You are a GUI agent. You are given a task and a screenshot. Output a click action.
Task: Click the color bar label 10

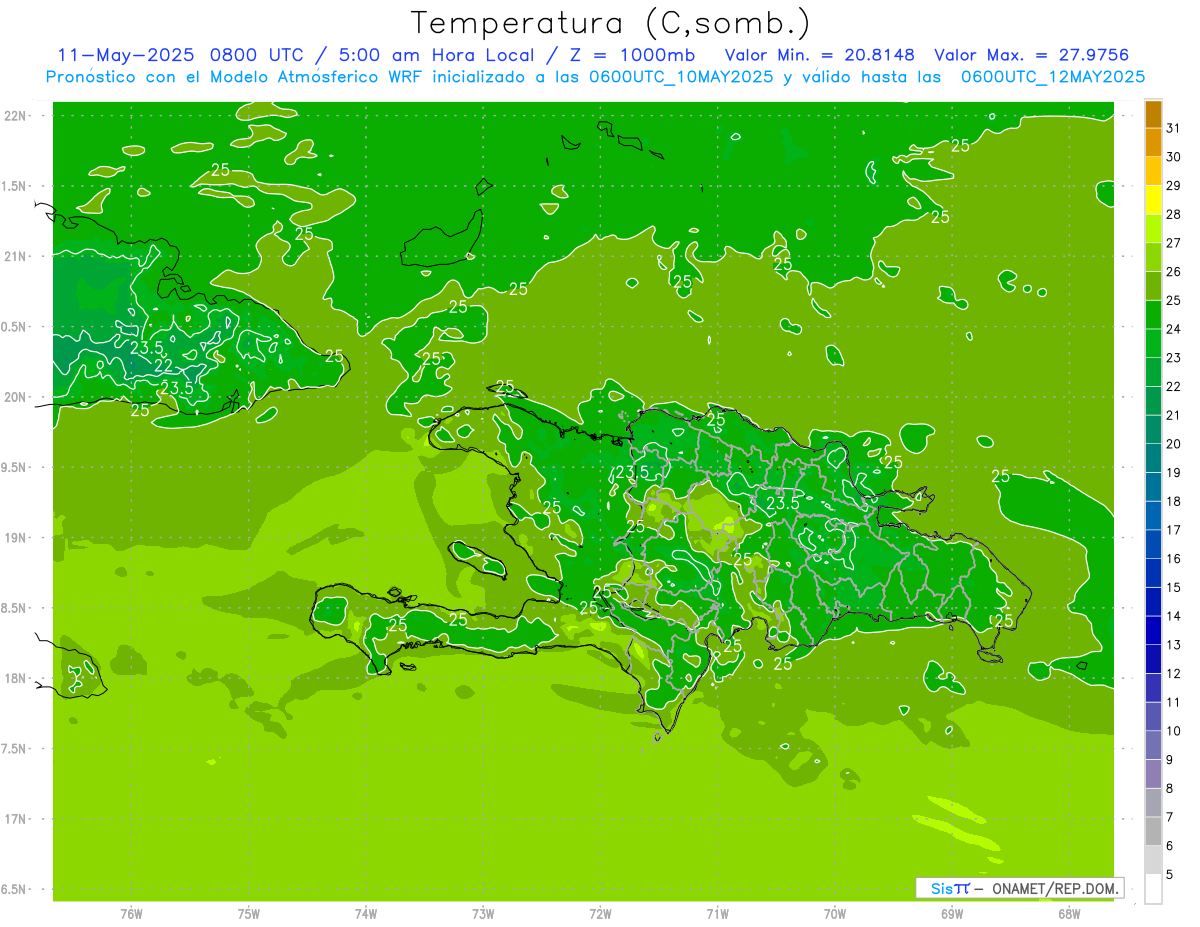(x=1174, y=731)
